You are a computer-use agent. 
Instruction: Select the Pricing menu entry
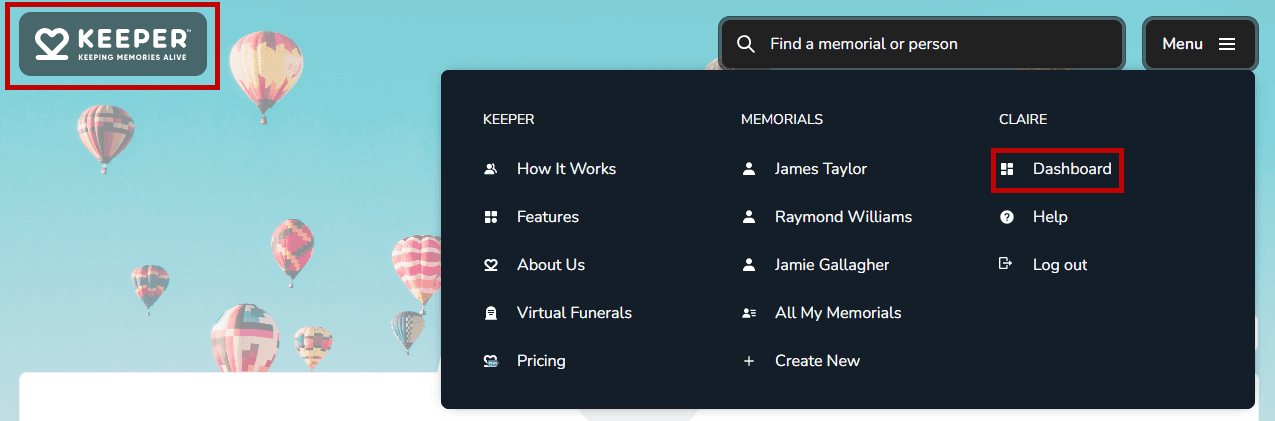coord(541,361)
